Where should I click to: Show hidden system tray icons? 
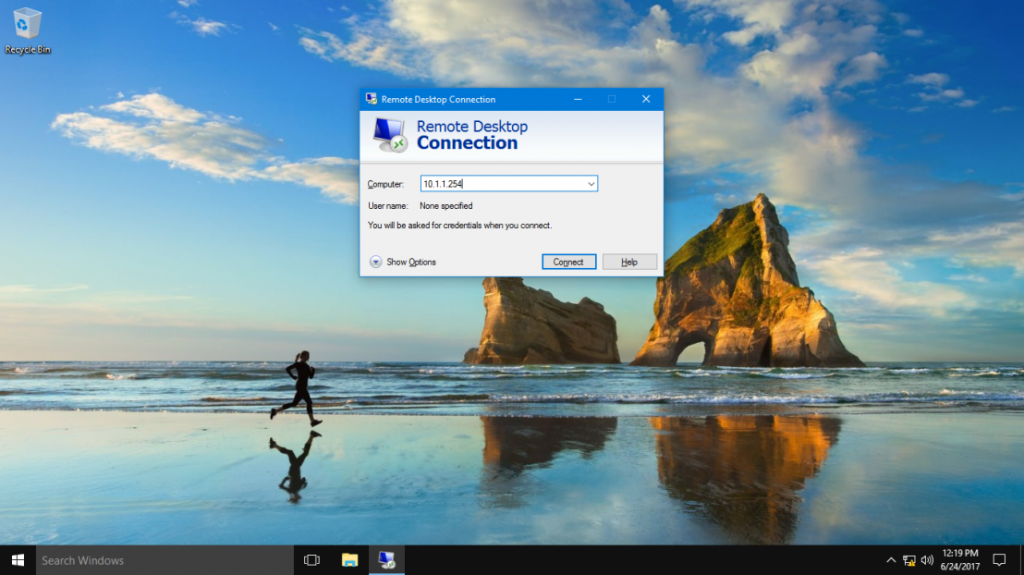click(891, 560)
